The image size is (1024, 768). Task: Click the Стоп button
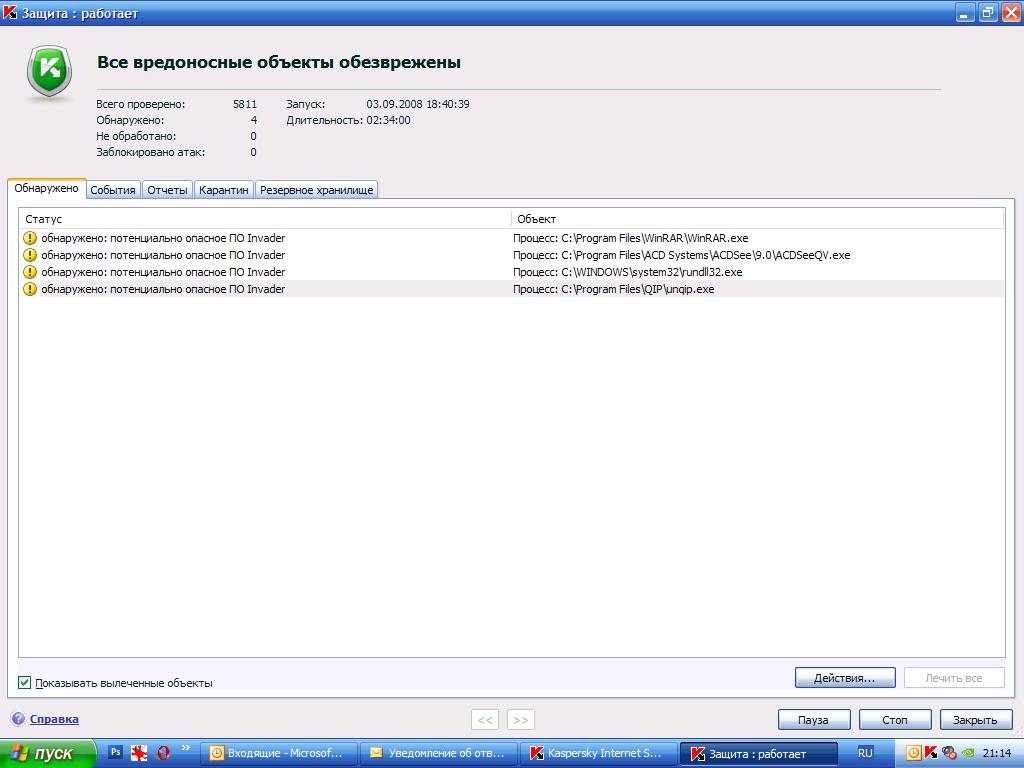pos(895,720)
